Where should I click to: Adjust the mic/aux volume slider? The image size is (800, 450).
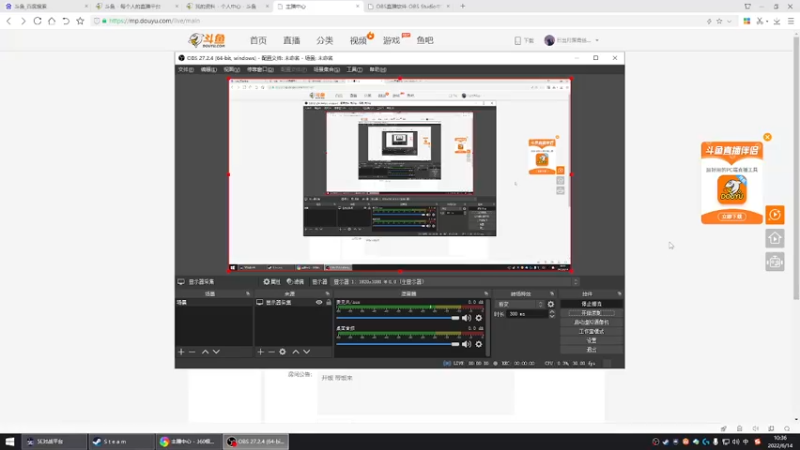pyautogui.click(x=398, y=318)
